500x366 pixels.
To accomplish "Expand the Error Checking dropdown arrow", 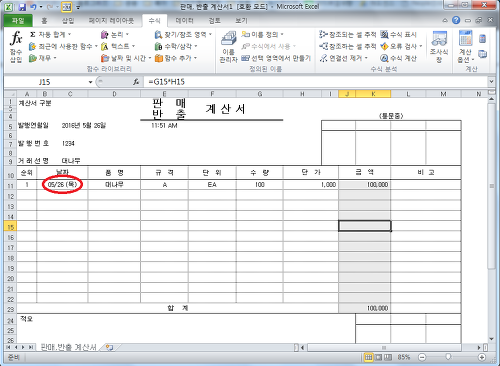I will 421,46.
